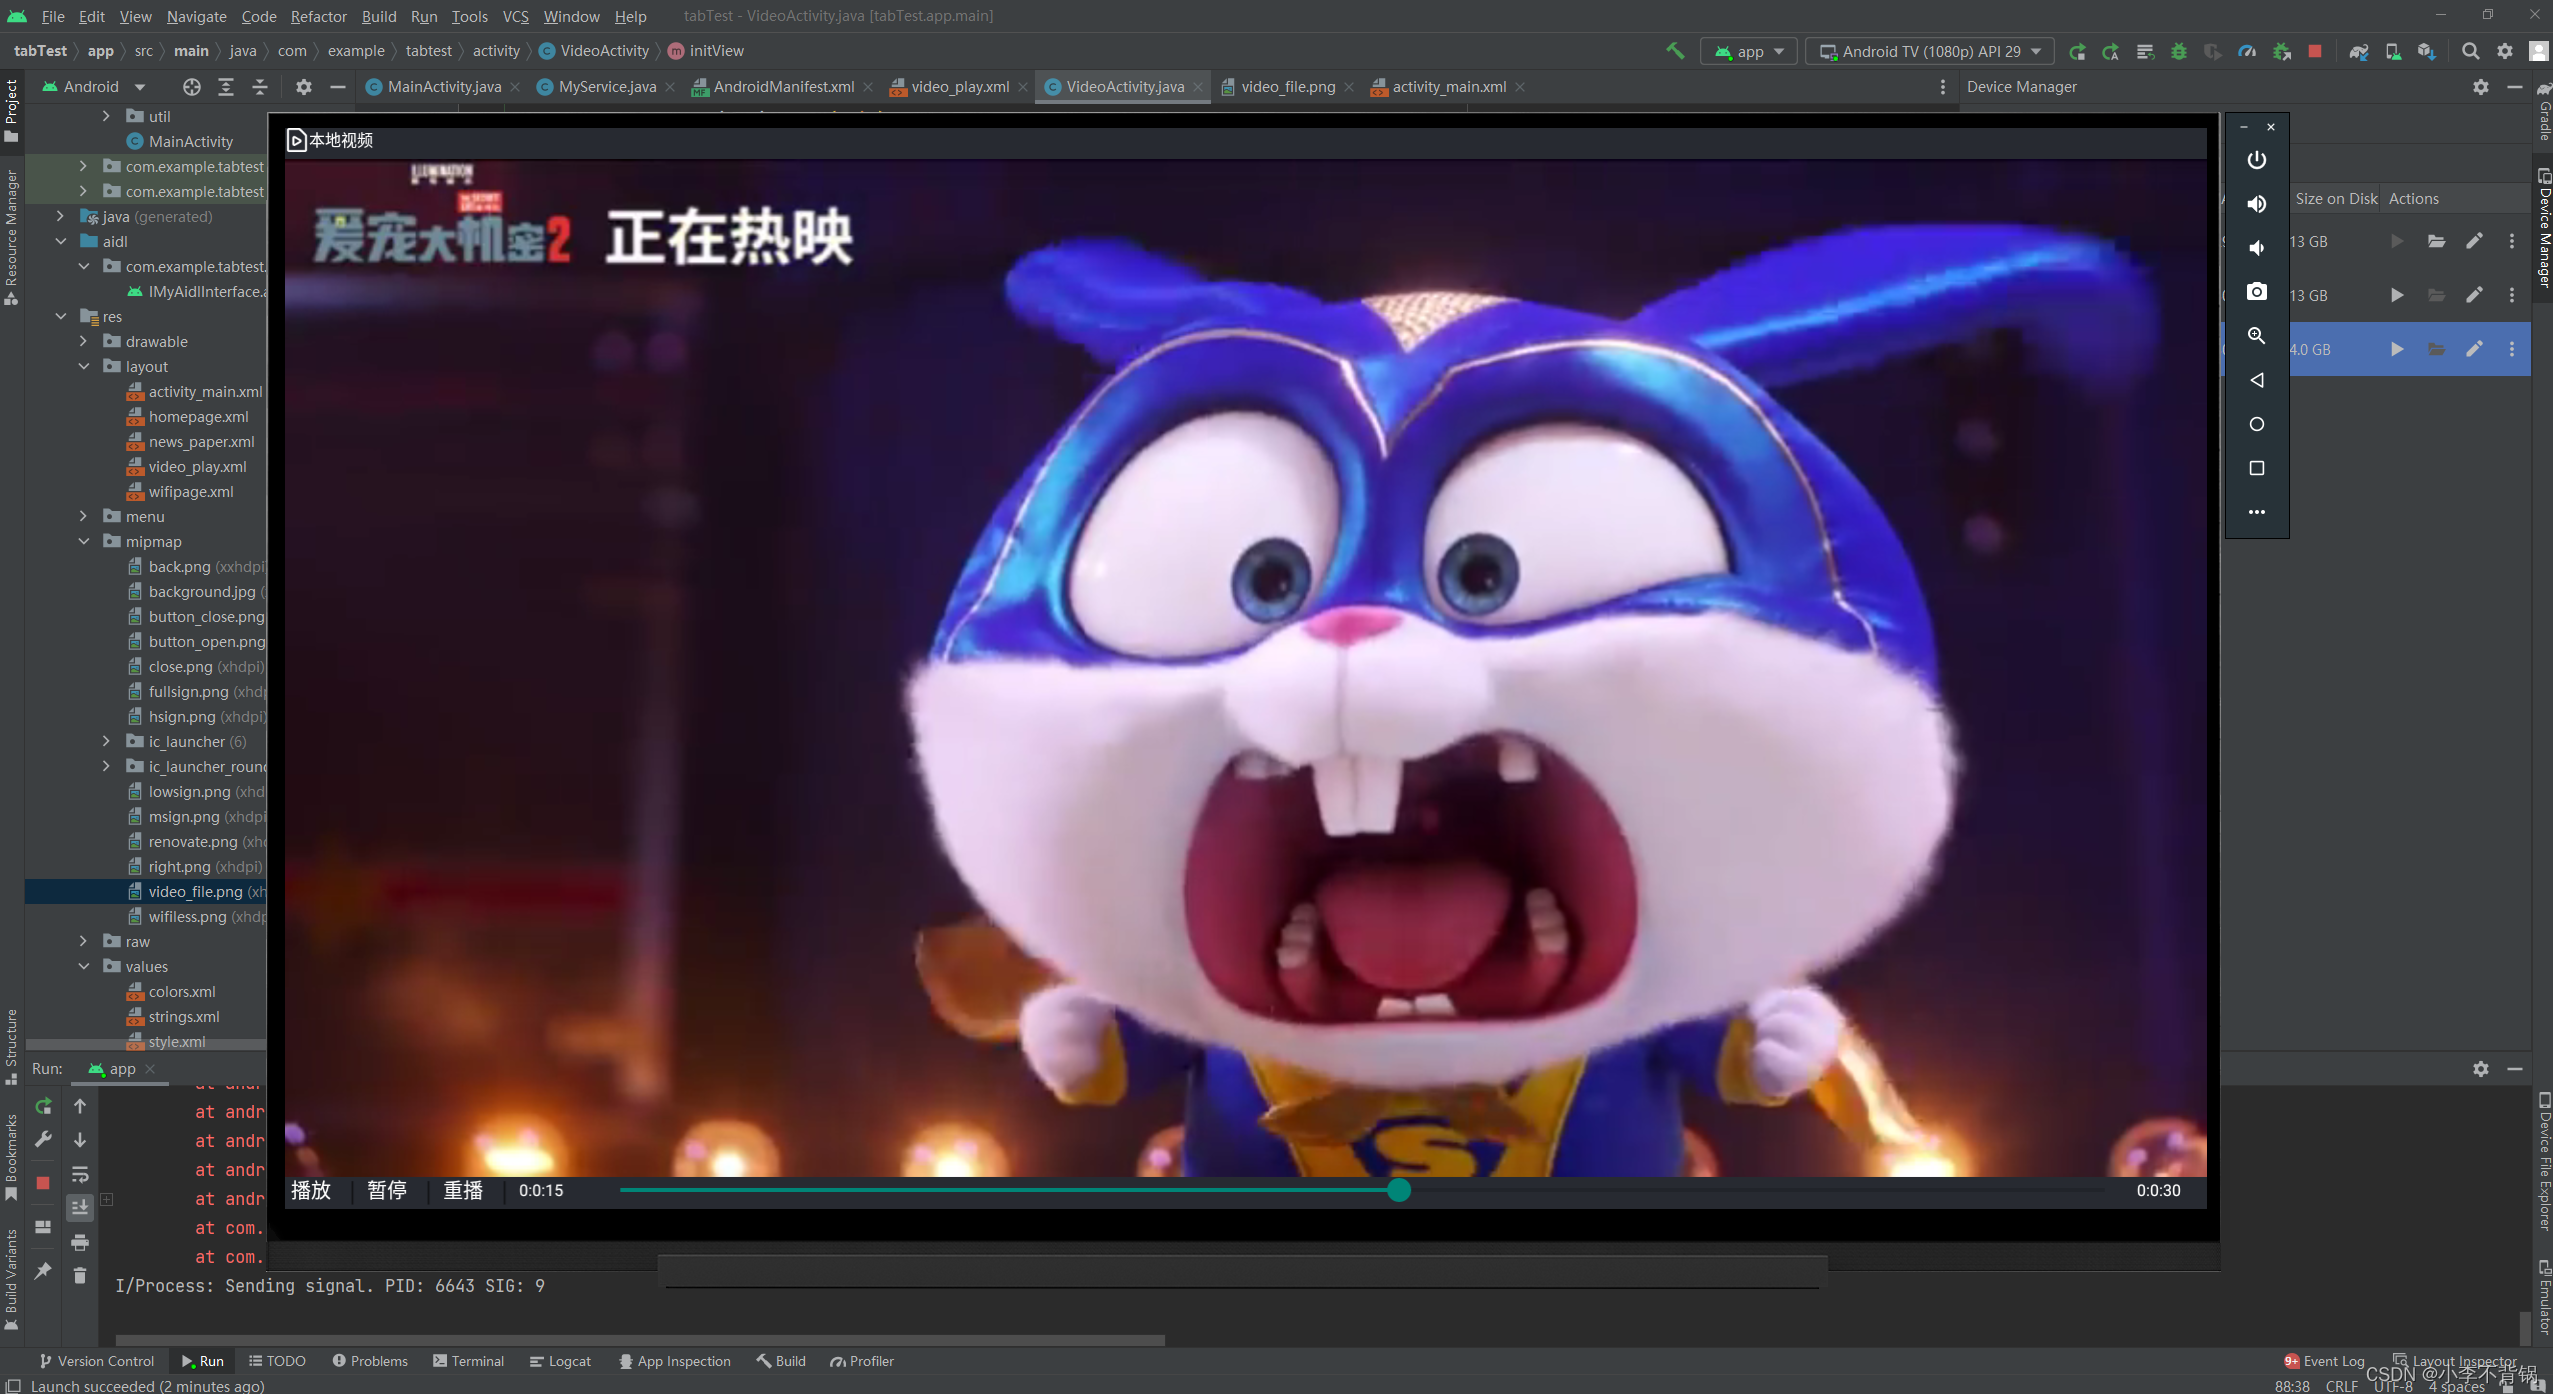
Task: Toggle the Bookmarks side panel
Action: 11,1157
